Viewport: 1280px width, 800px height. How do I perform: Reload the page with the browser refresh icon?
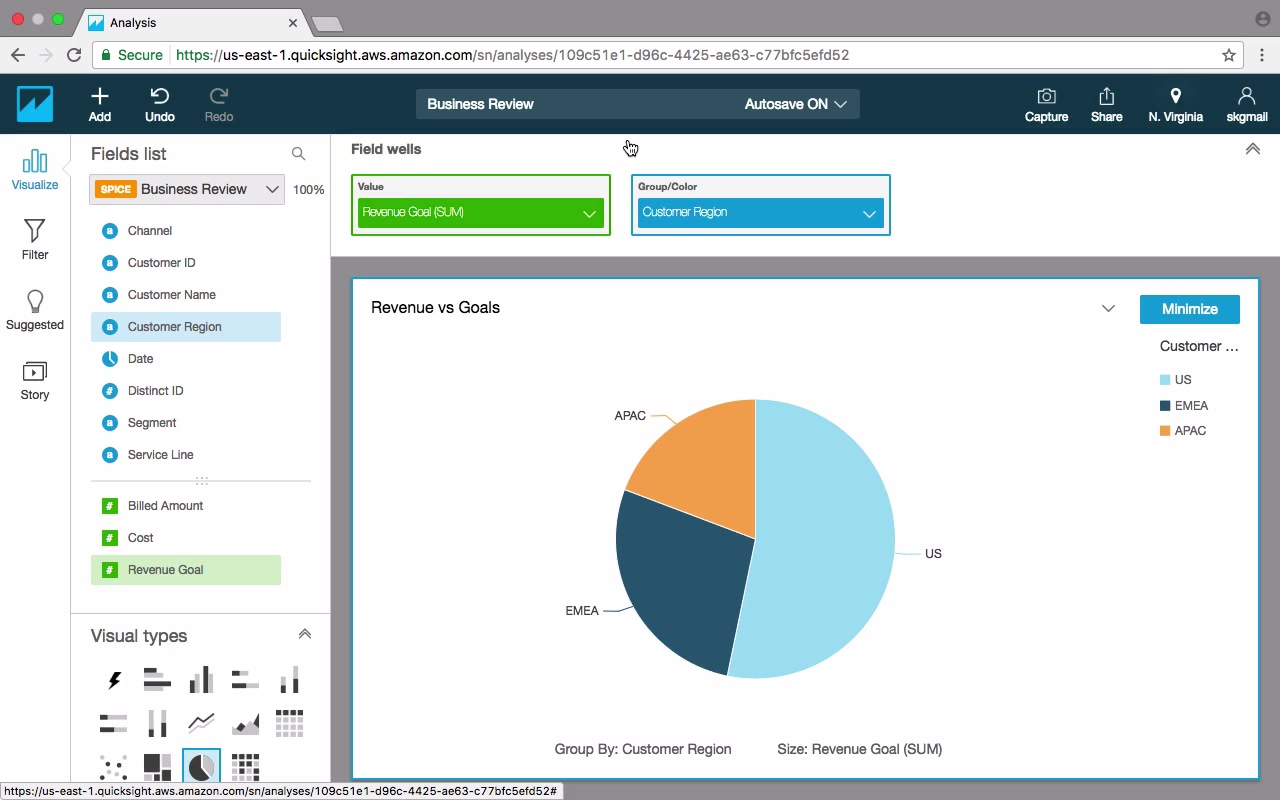74,55
